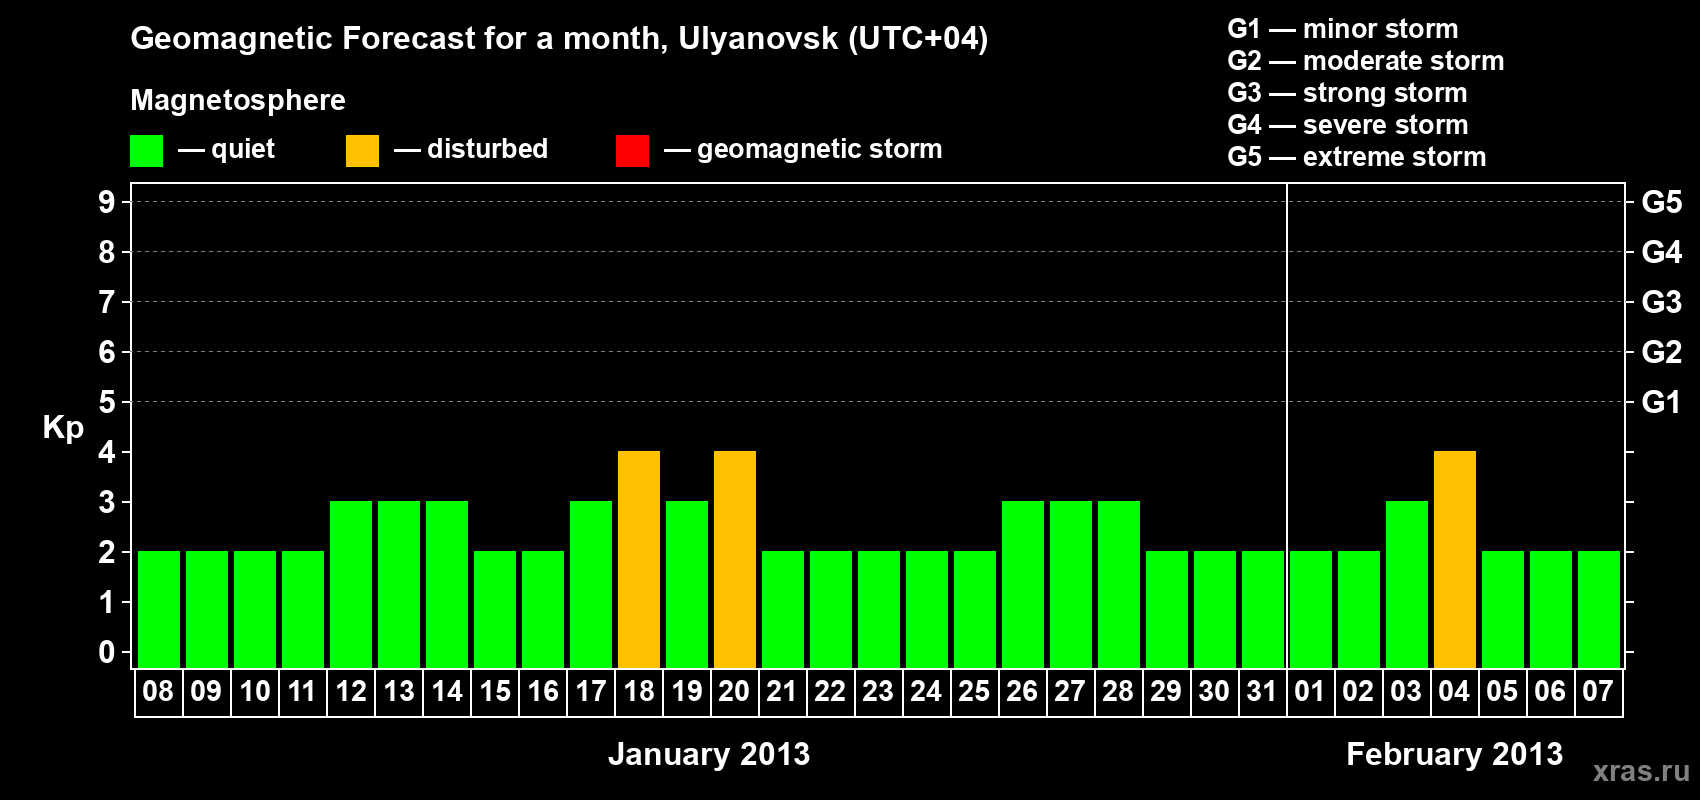Click the green bar for February 01
Viewport: 1700px width, 800px height.
(x=1311, y=610)
